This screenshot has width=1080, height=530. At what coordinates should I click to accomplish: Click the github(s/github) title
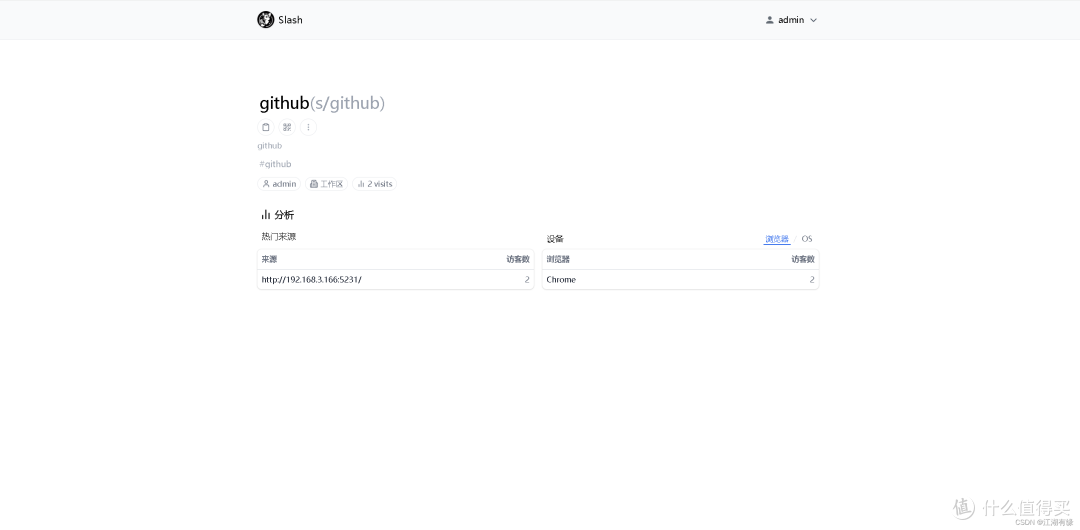click(322, 103)
